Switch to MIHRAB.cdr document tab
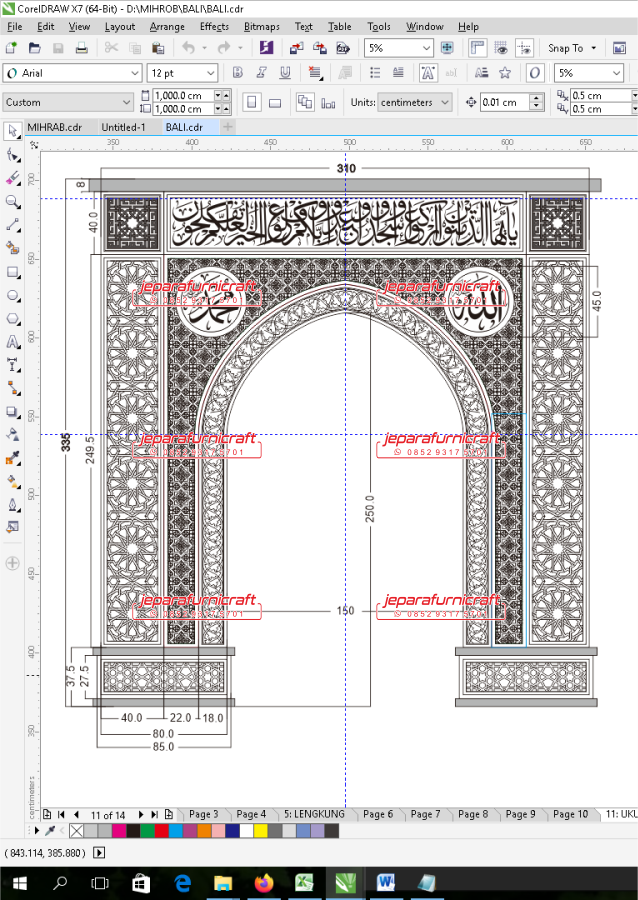The height and width of the screenshot is (900, 638). (x=54, y=127)
